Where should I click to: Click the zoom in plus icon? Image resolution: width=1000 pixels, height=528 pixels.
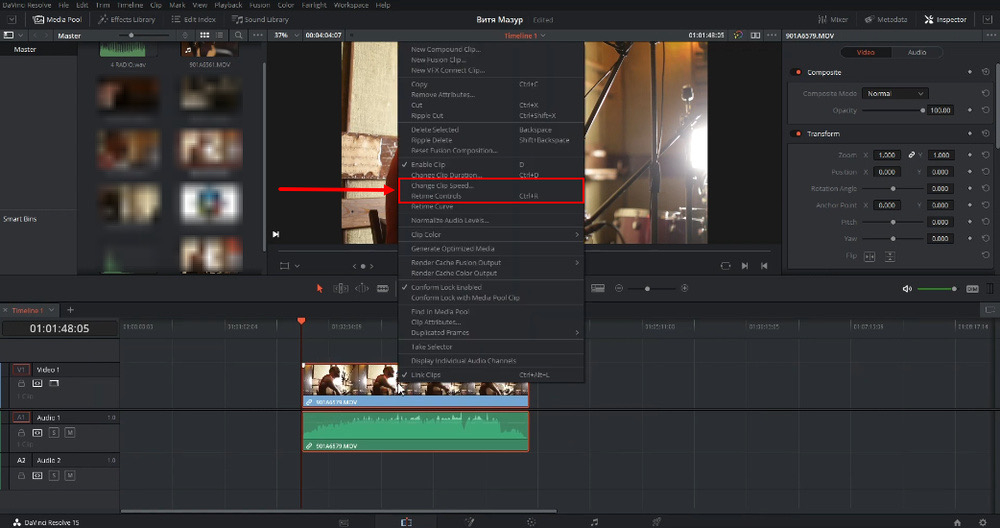pyautogui.click(x=684, y=288)
